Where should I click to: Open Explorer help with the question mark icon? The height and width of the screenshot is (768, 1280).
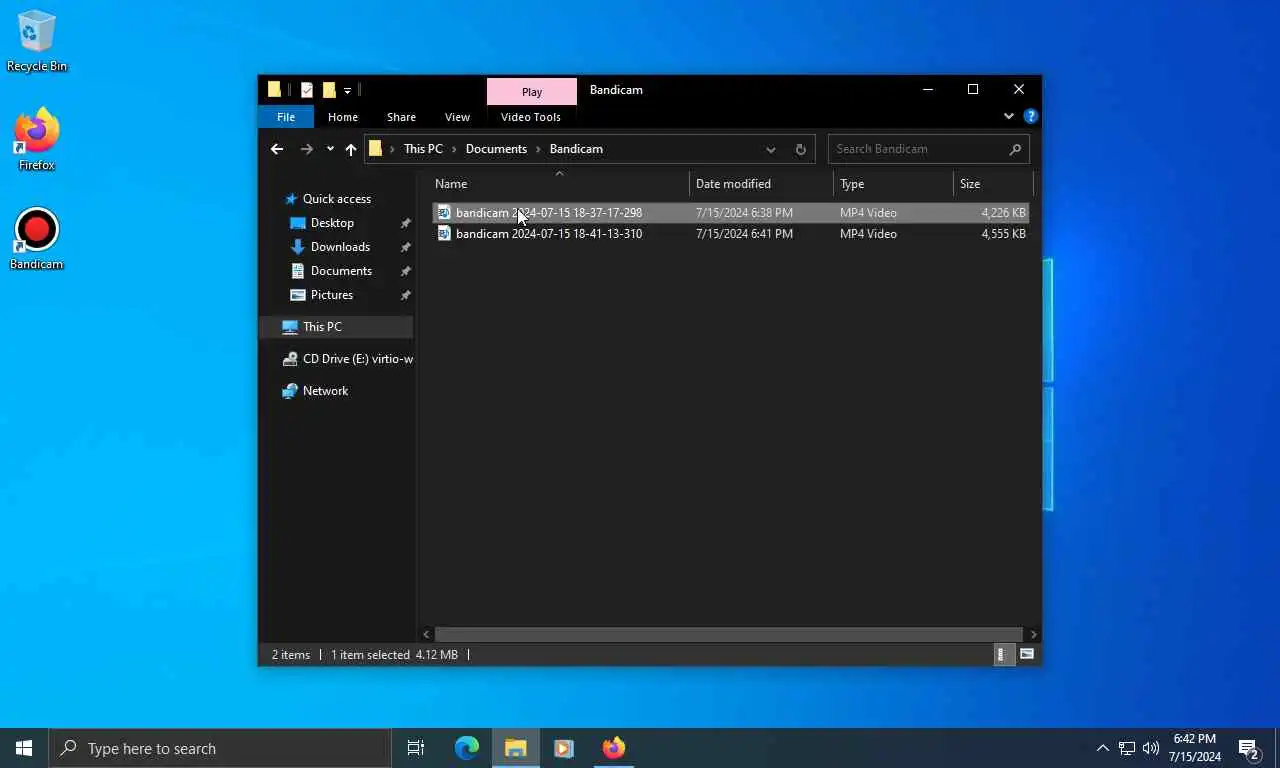pos(1031,117)
